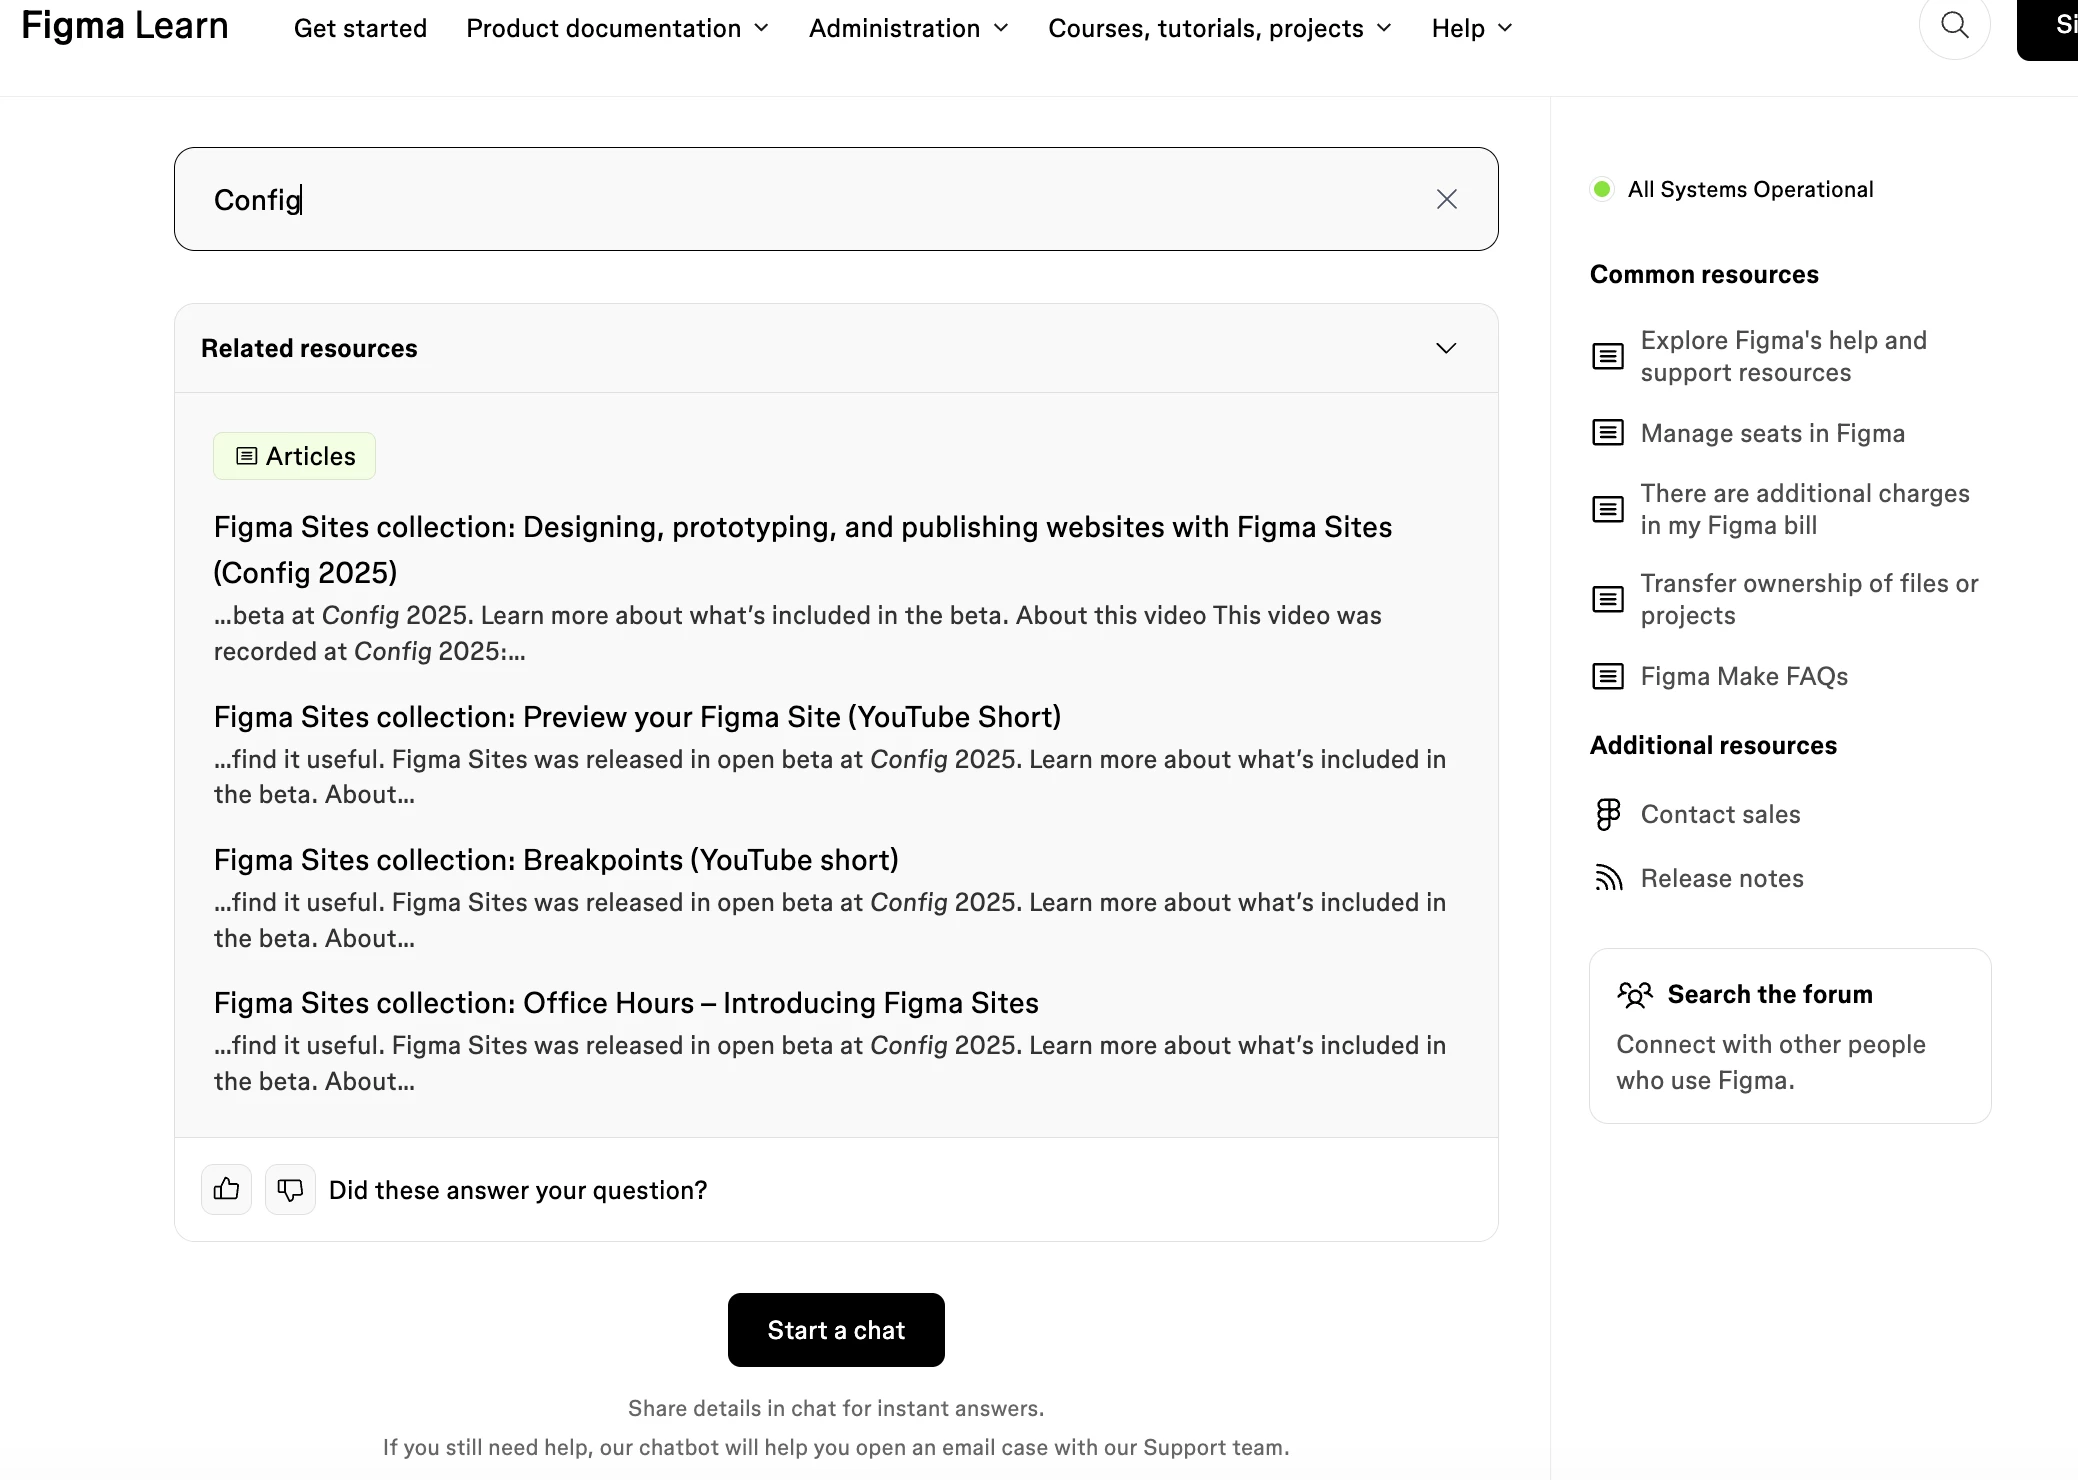The height and width of the screenshot is (1480, 2078).
Task: Open the Help menu
Action: (x=1471, y=28)
